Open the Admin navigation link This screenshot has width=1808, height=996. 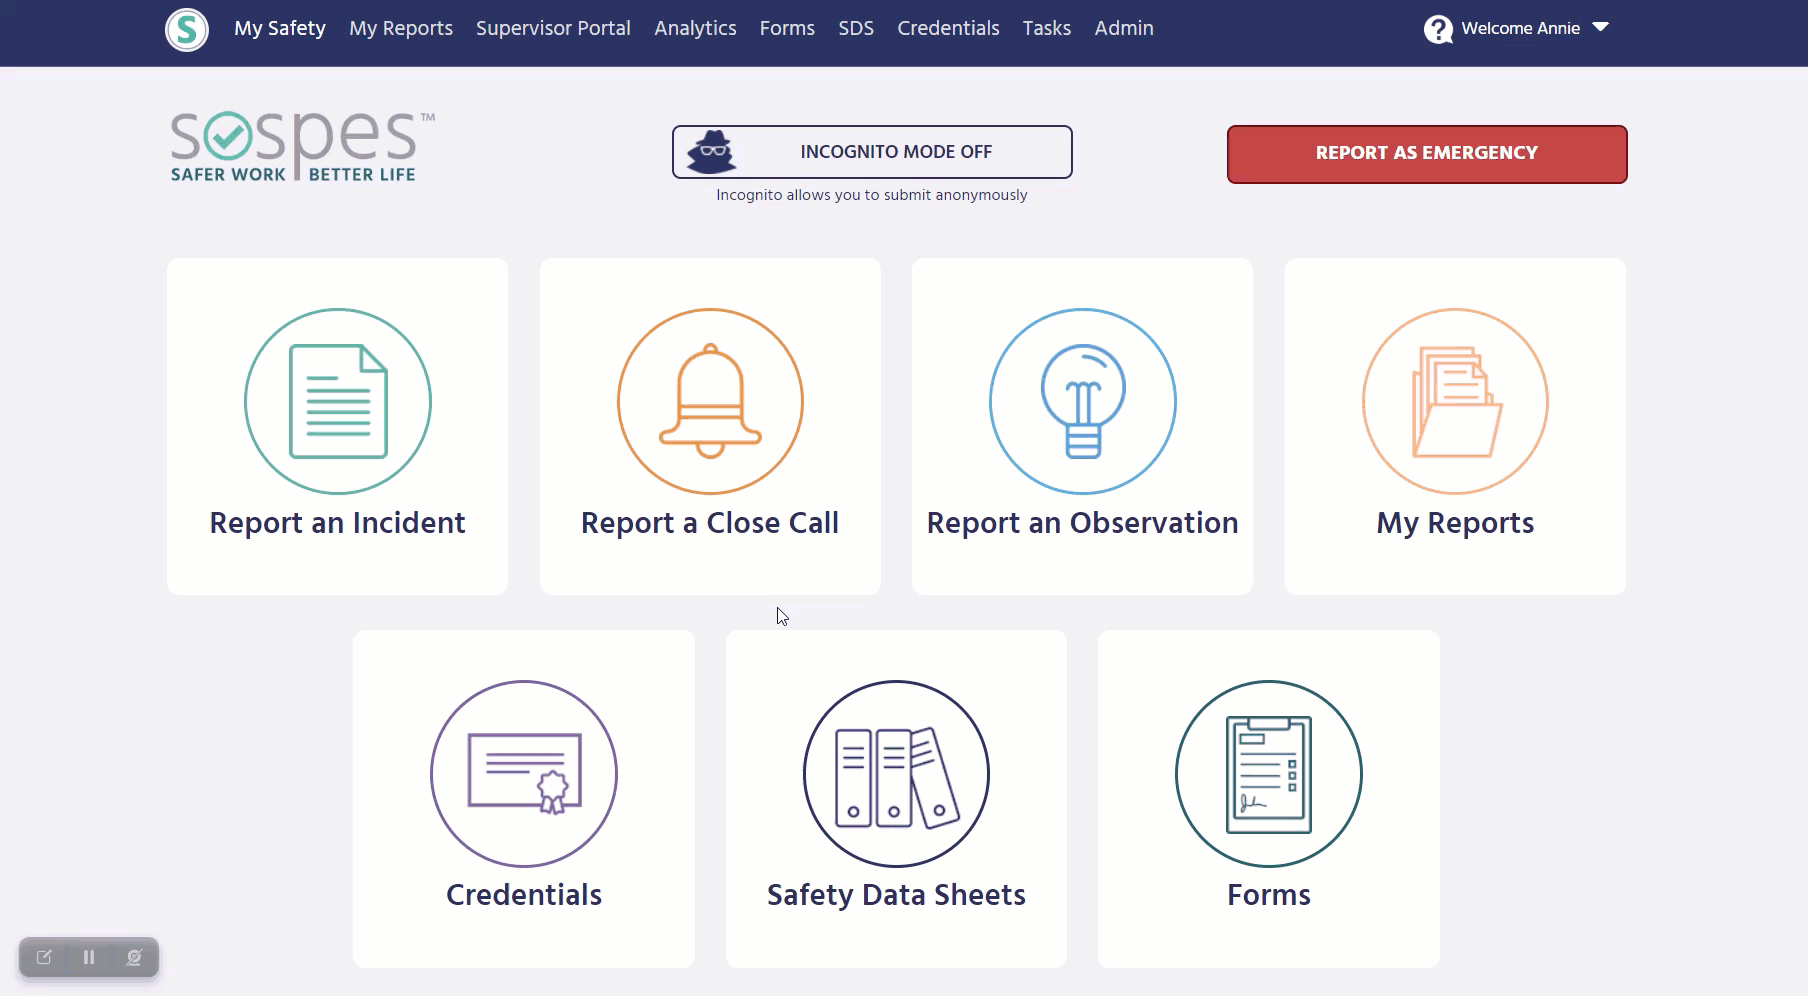point(1124,29)
